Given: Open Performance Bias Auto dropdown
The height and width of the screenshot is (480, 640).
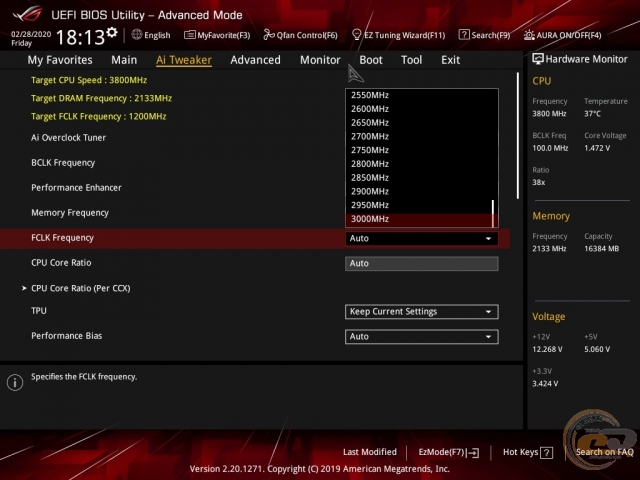Looking at the screenshot, I should point(422,337).
